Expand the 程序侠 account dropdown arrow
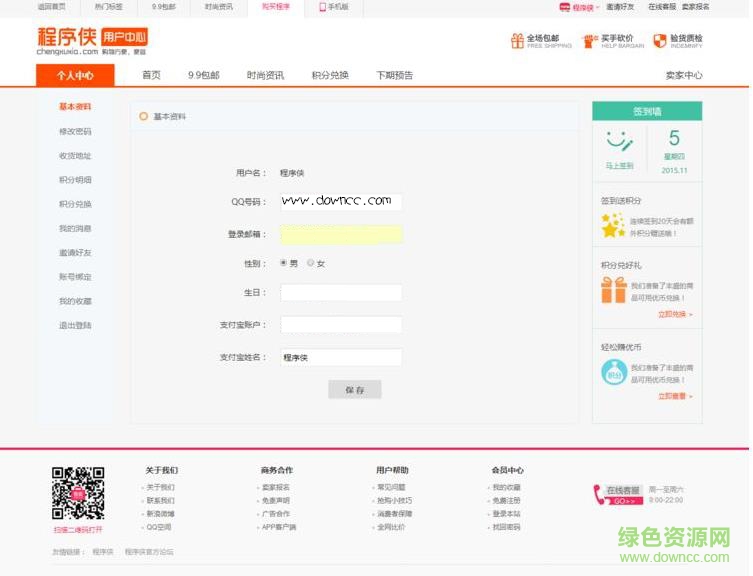 click(597, 7)
